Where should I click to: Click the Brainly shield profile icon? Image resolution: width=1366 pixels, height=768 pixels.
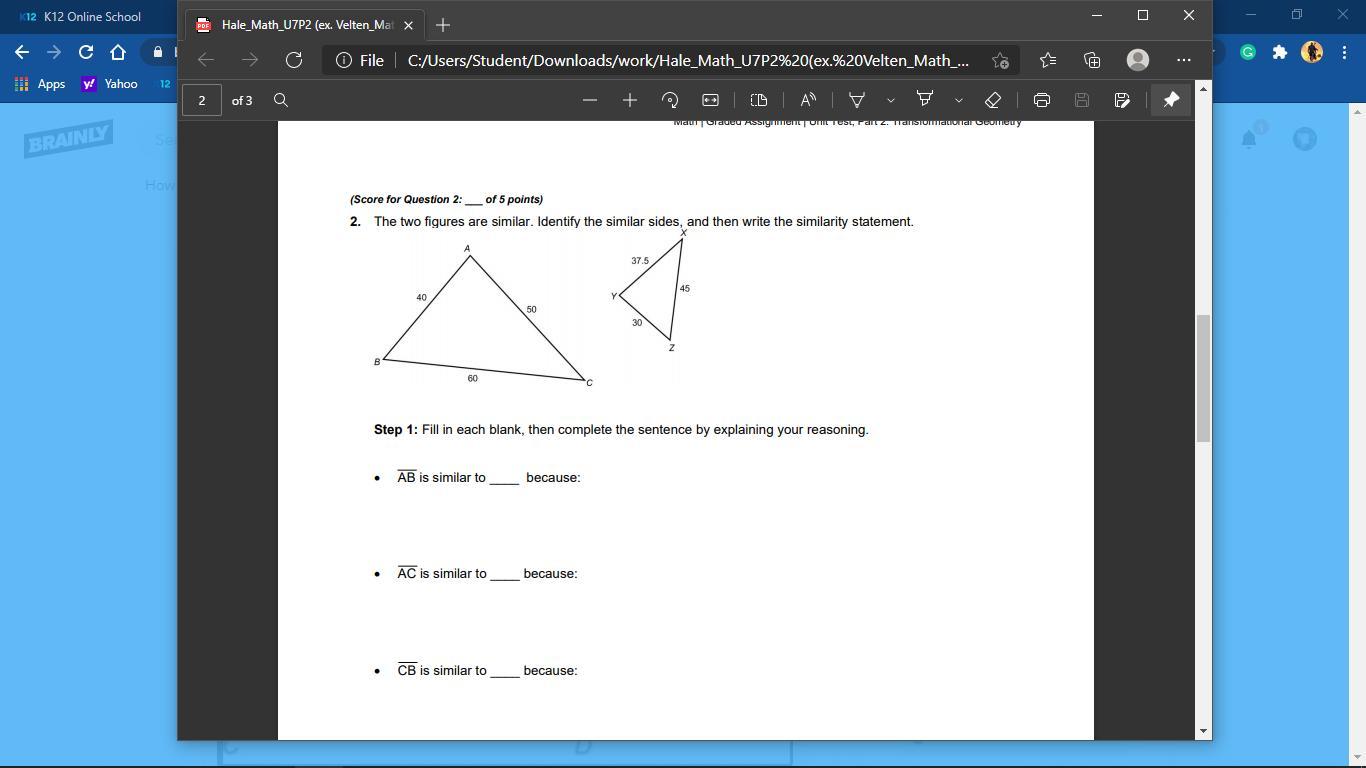click(x=1305, y=139)
